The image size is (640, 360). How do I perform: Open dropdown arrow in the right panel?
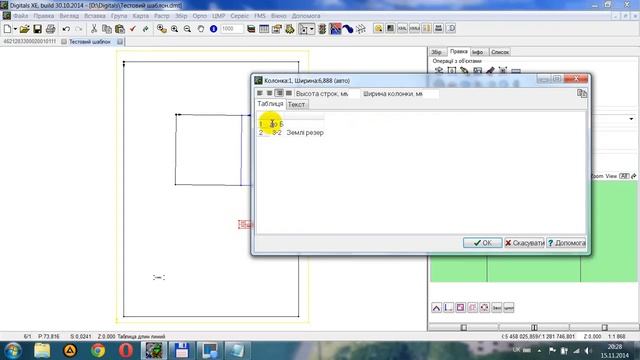pos(631,119)
